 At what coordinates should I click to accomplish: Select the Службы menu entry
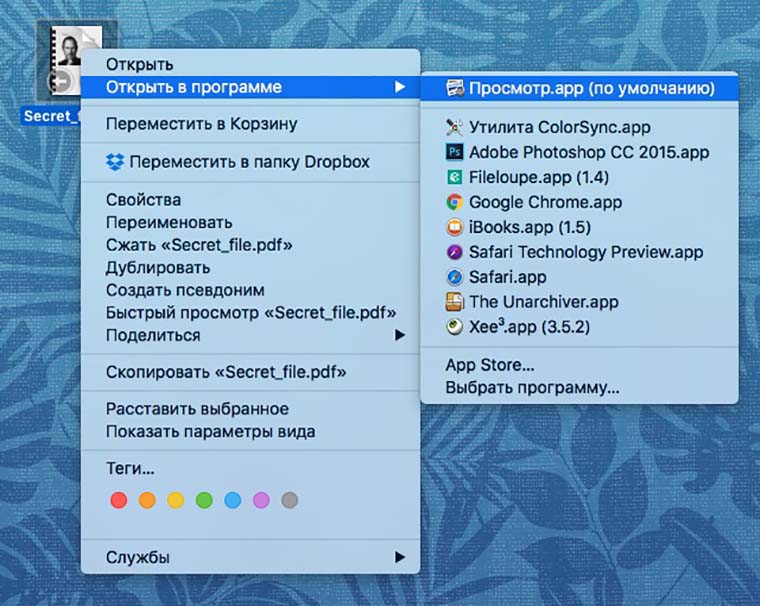point(251,558)
